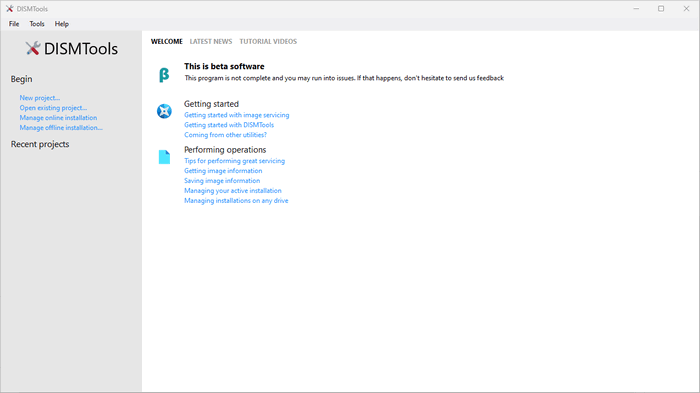
Task: Click the Getting started blue circle icon
Action: point(164,111)
